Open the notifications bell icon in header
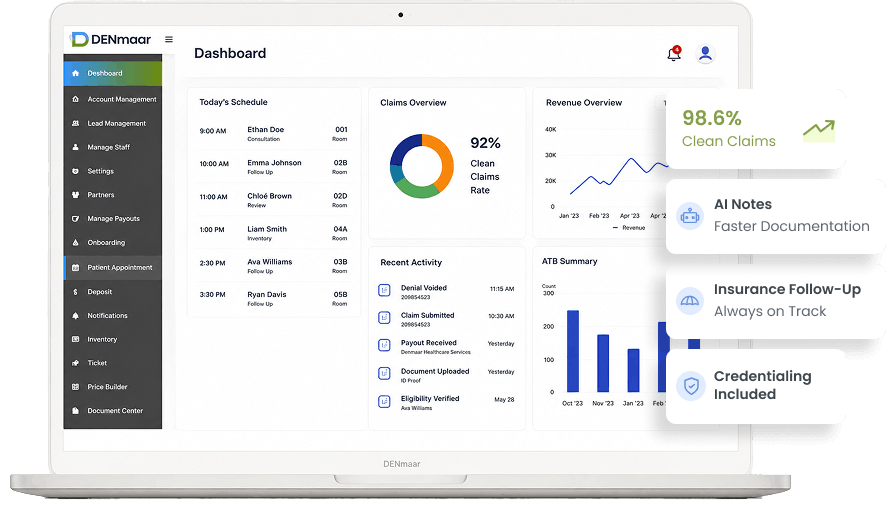The image size is (889, 520). tap(674, 53)
